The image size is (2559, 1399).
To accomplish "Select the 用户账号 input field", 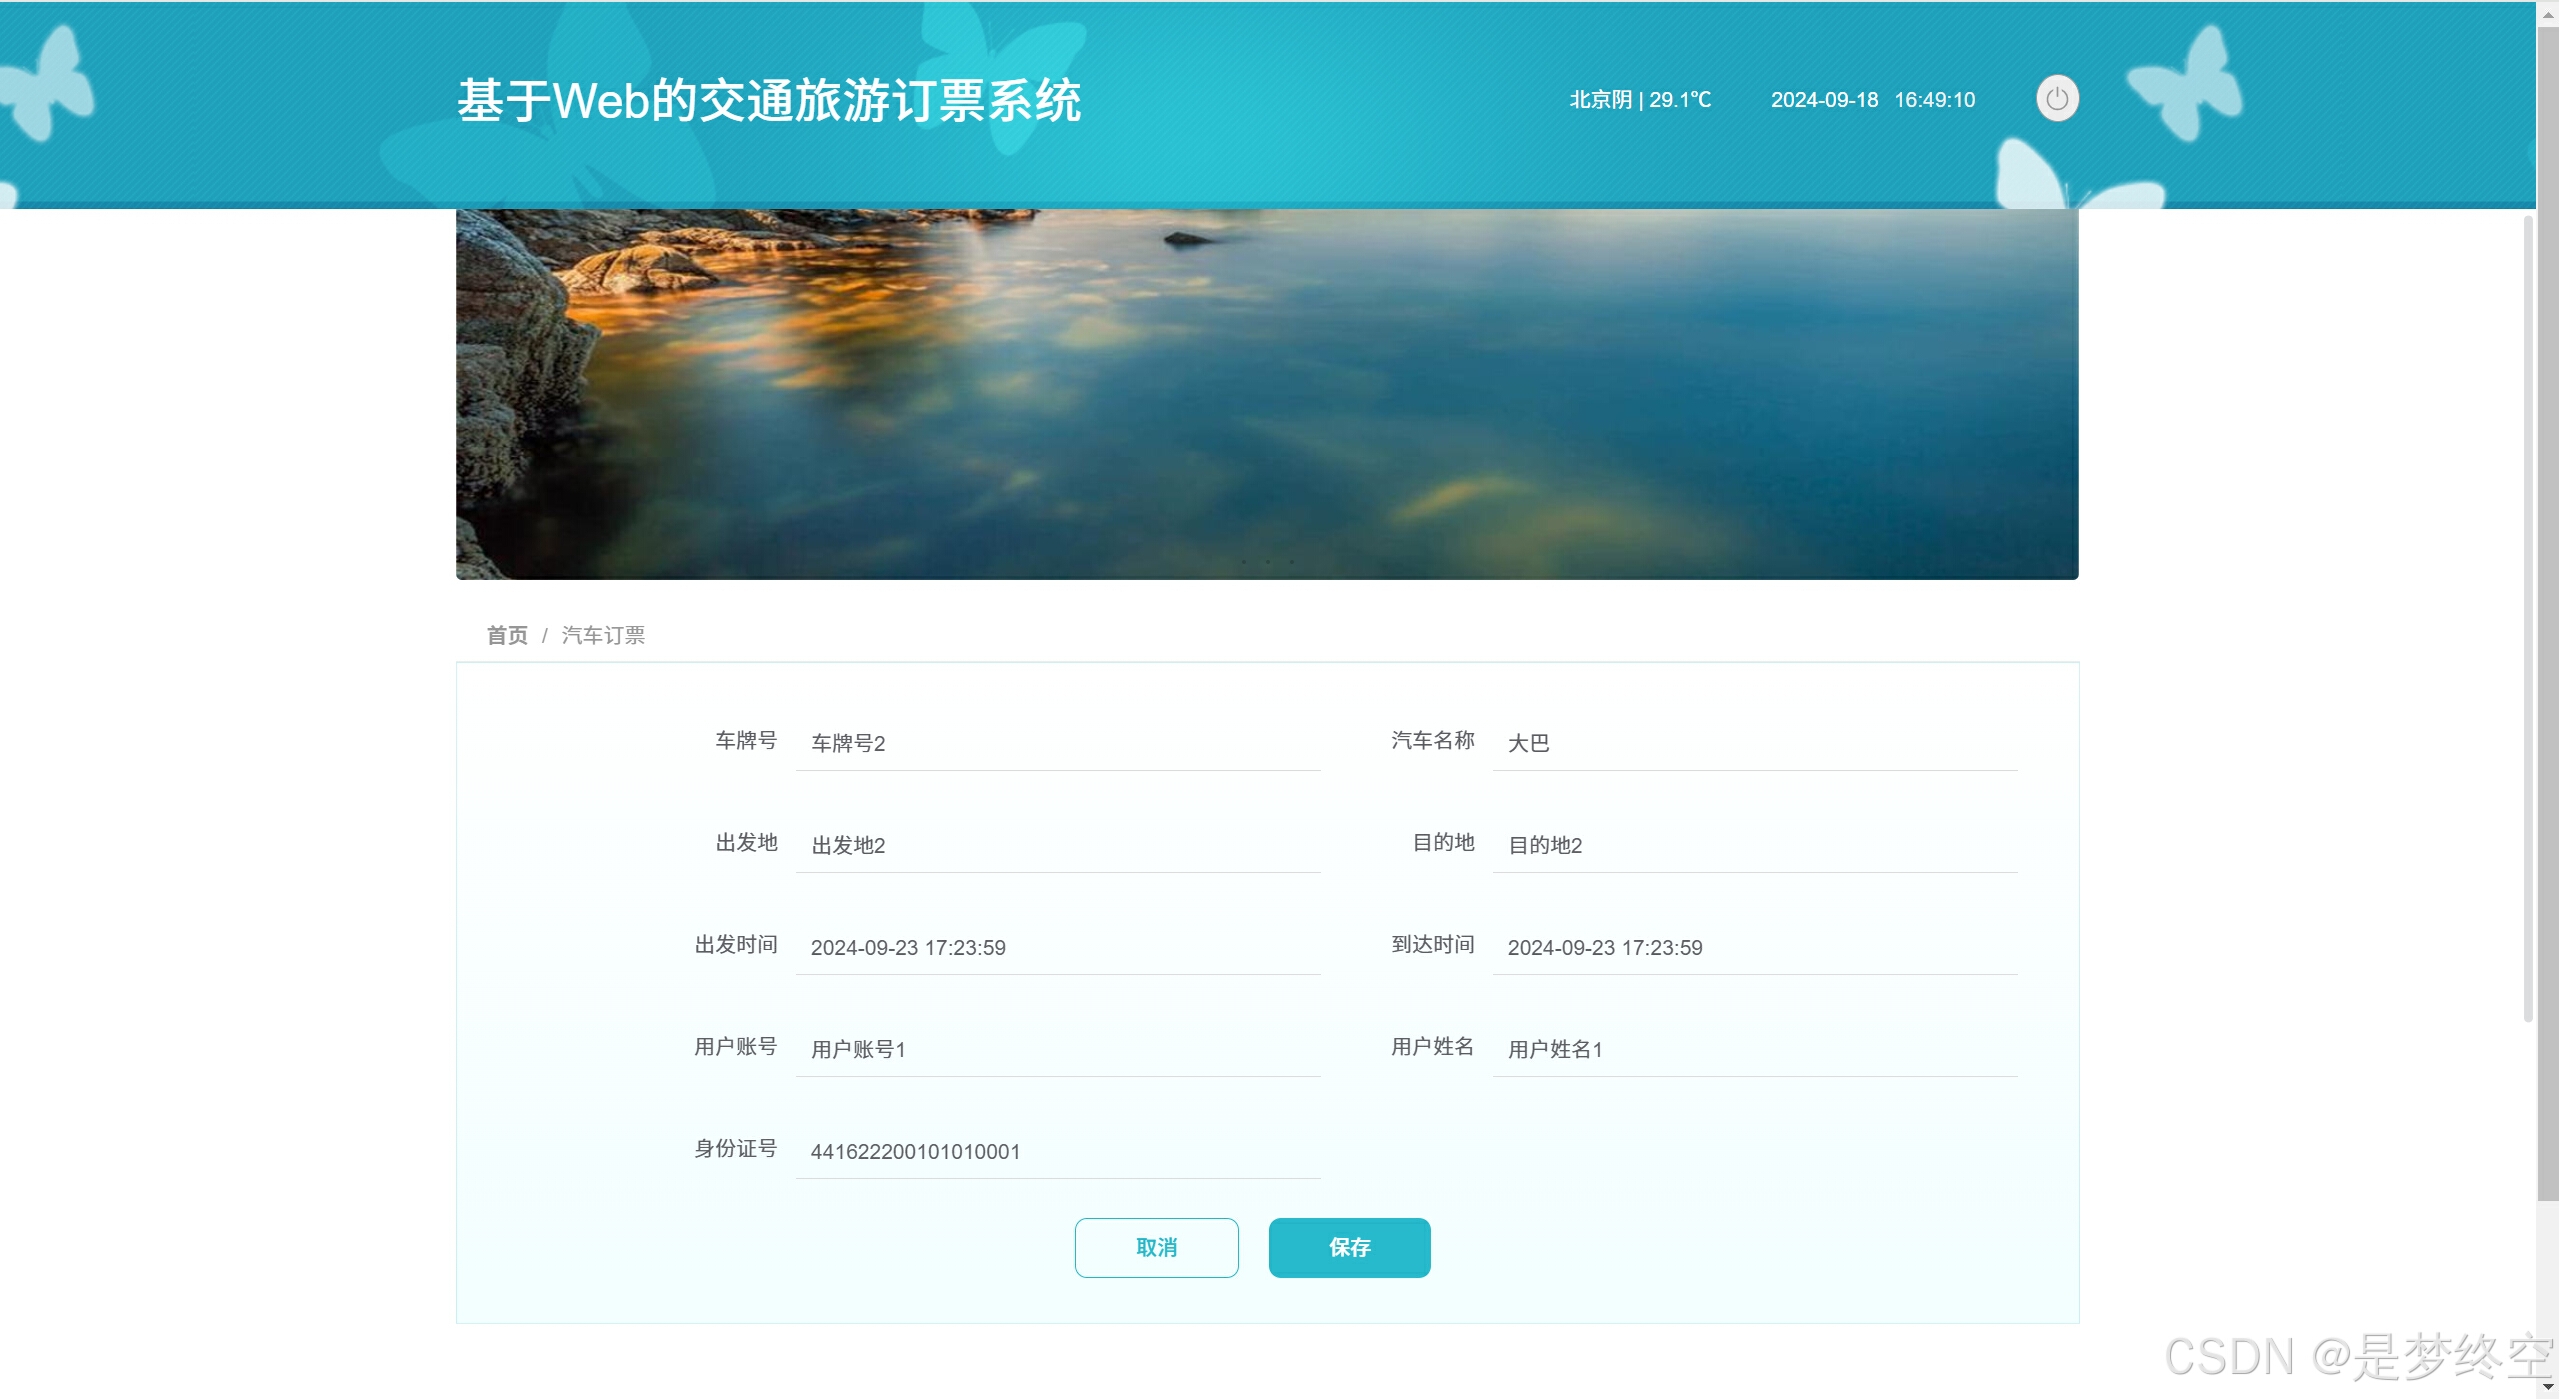I will pos(1058,1049).
